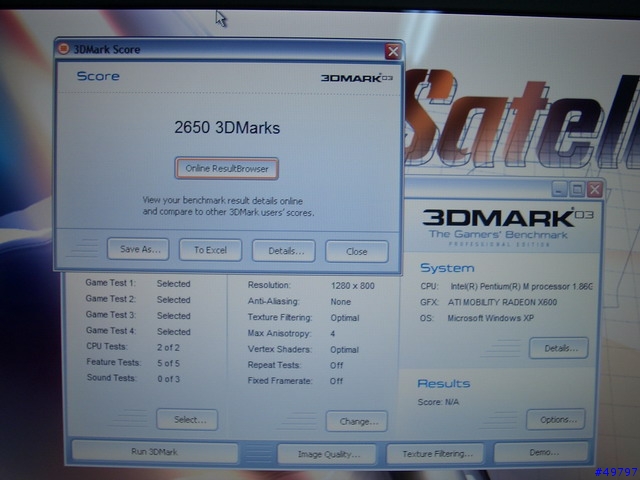Click Save As... in score dialog
This screenshot has height=480, width=640.
pos(138,249)
